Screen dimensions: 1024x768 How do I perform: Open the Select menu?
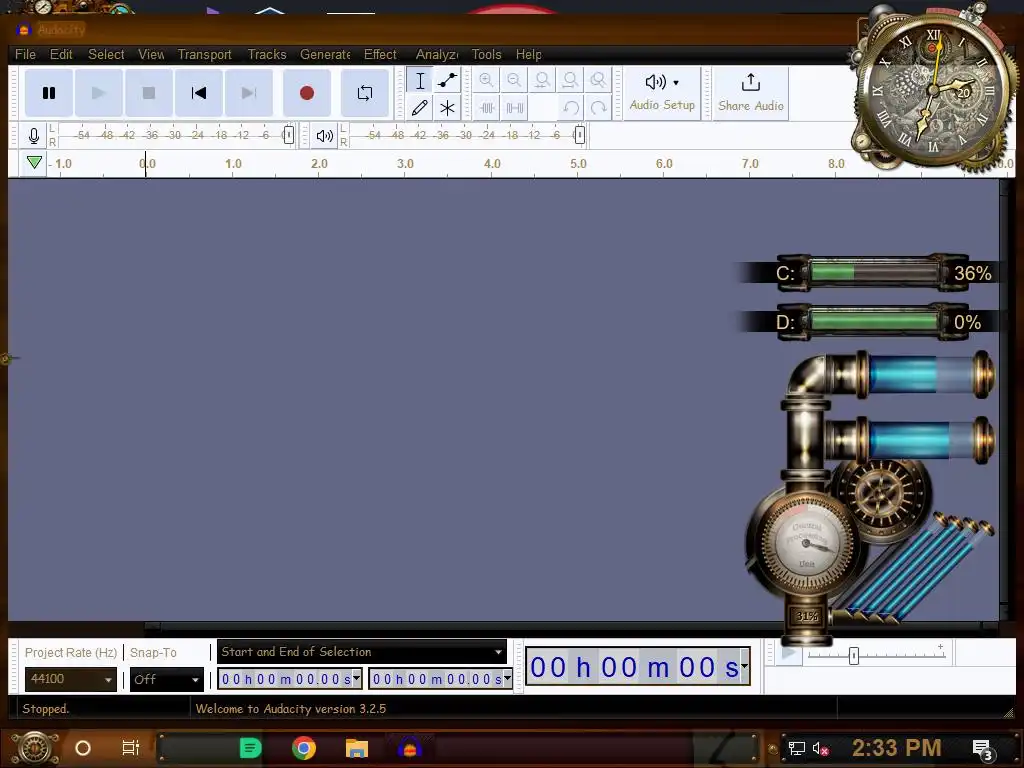click(106, 54)
